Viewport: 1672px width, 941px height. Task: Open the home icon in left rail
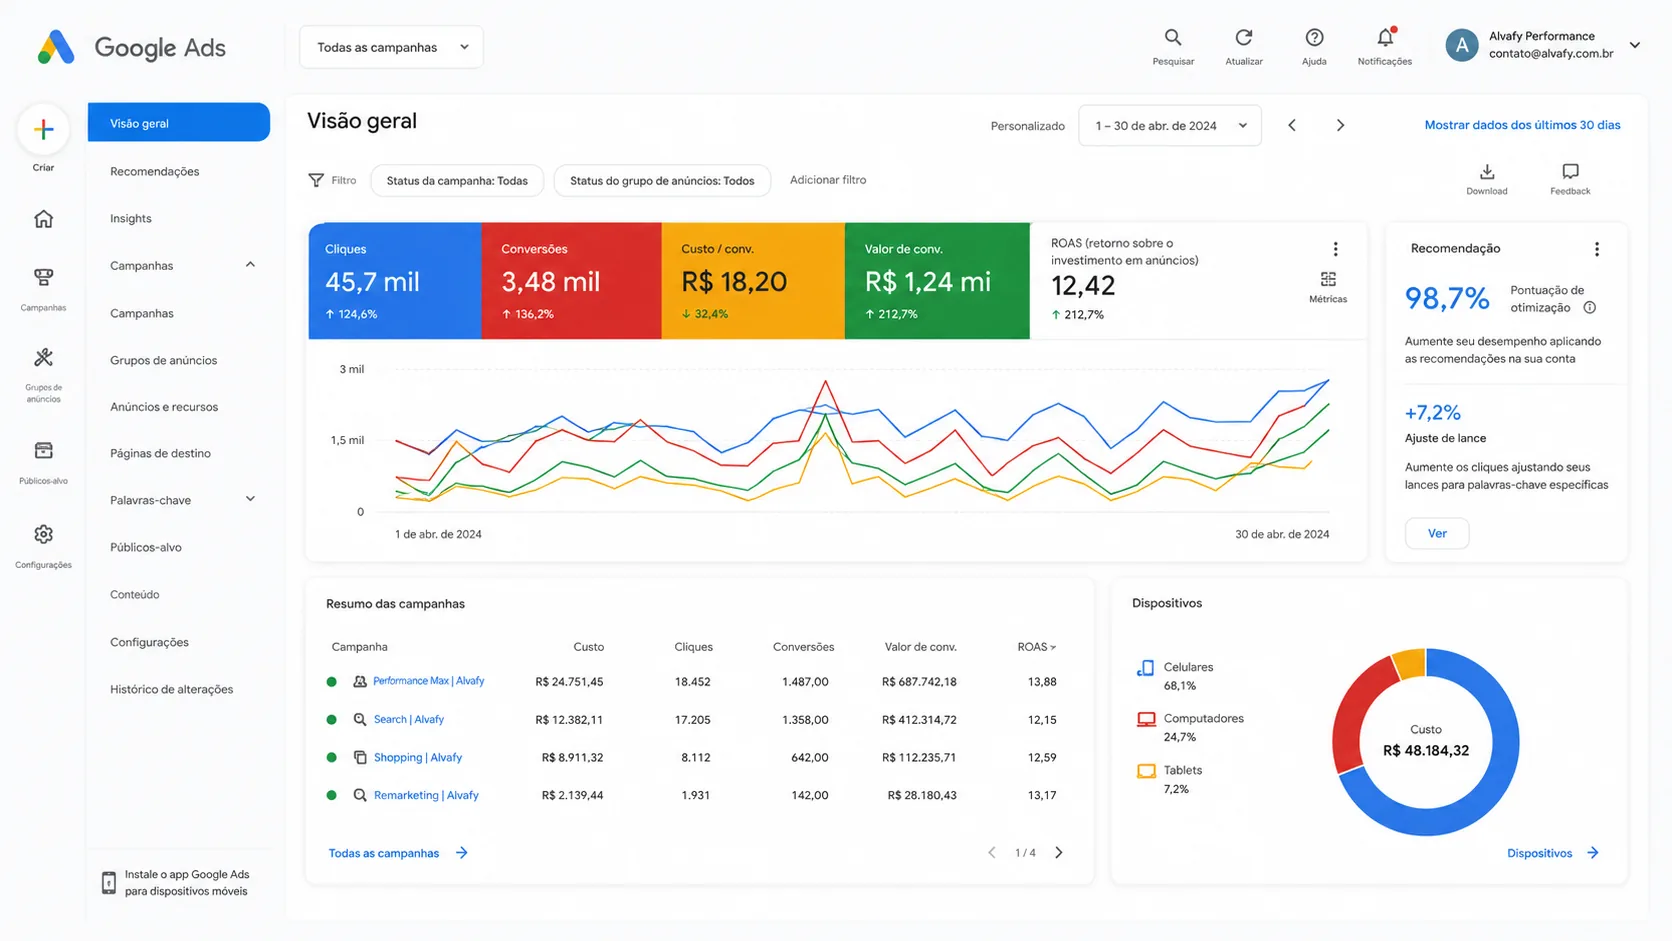tap(43, 219)
